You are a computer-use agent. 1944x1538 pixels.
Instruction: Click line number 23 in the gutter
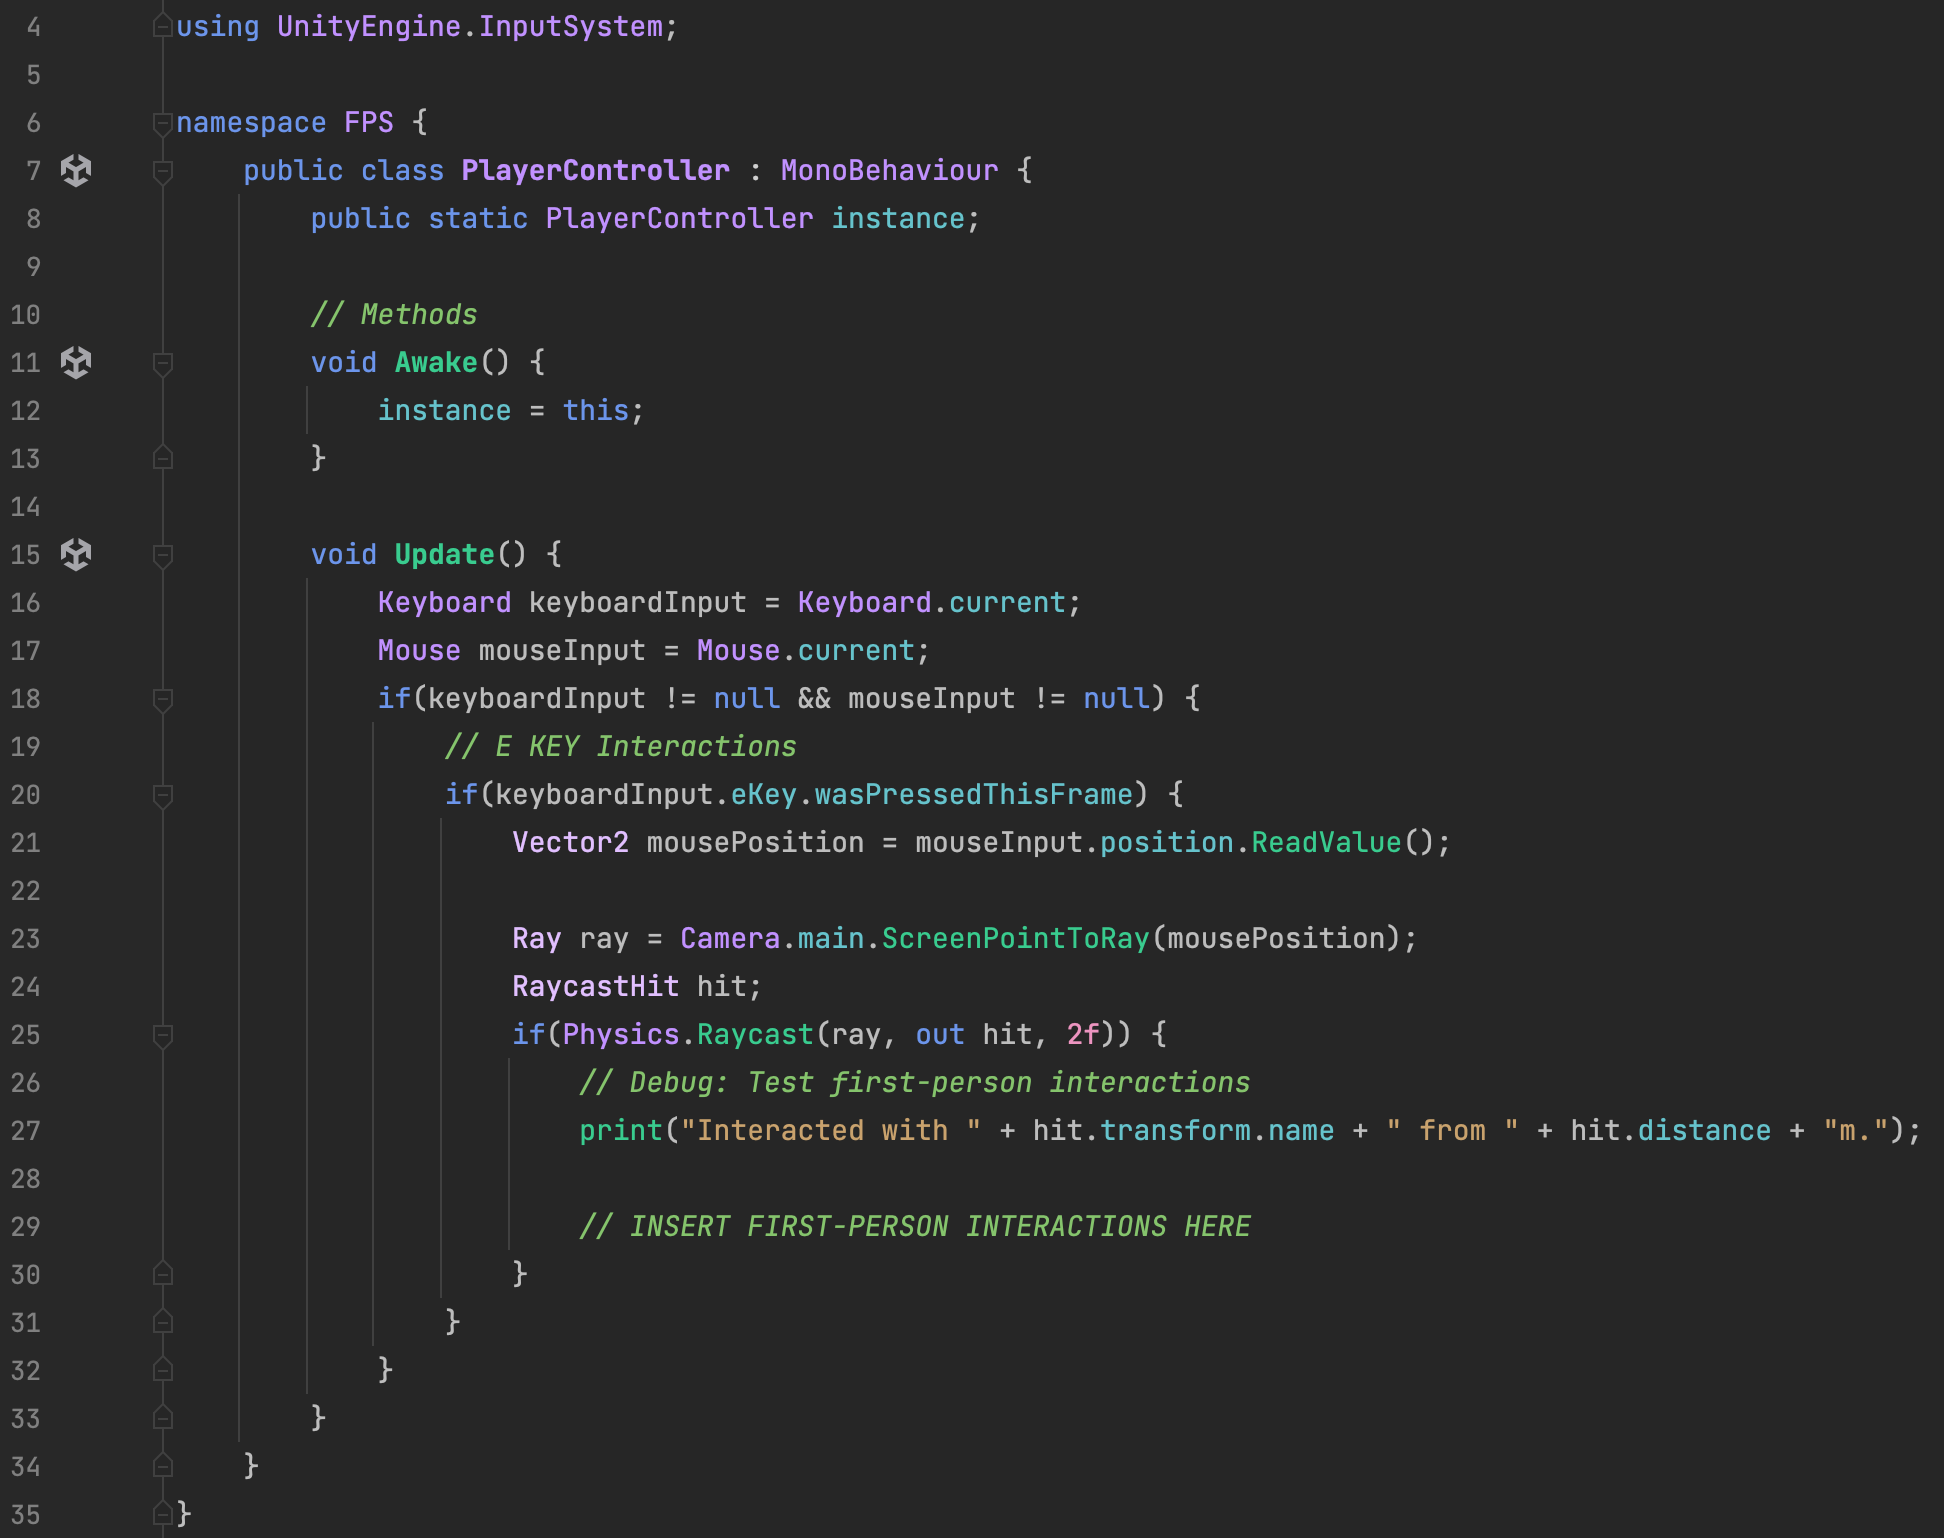coord(26,939)
